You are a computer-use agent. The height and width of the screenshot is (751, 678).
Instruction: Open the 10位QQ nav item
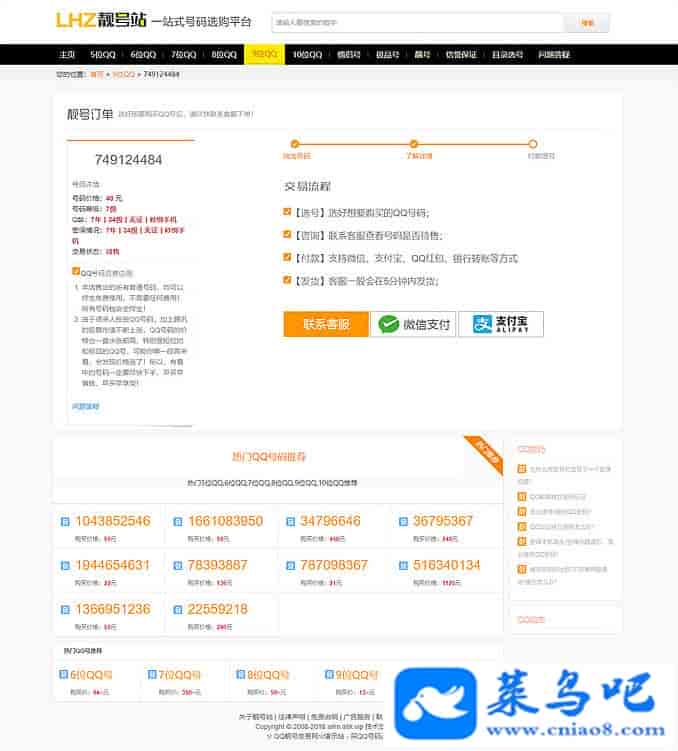coord(307,55)
